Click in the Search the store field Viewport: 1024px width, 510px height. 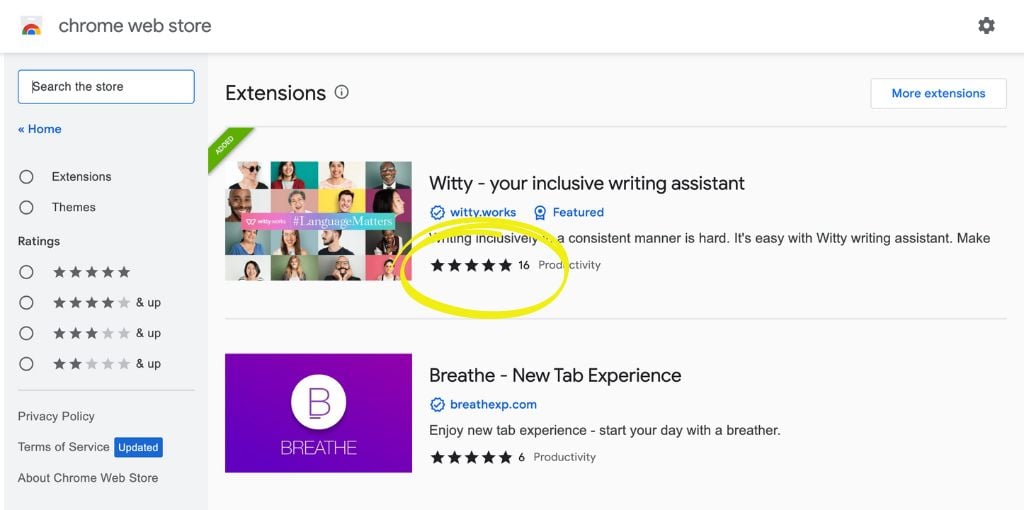(106, 87)
